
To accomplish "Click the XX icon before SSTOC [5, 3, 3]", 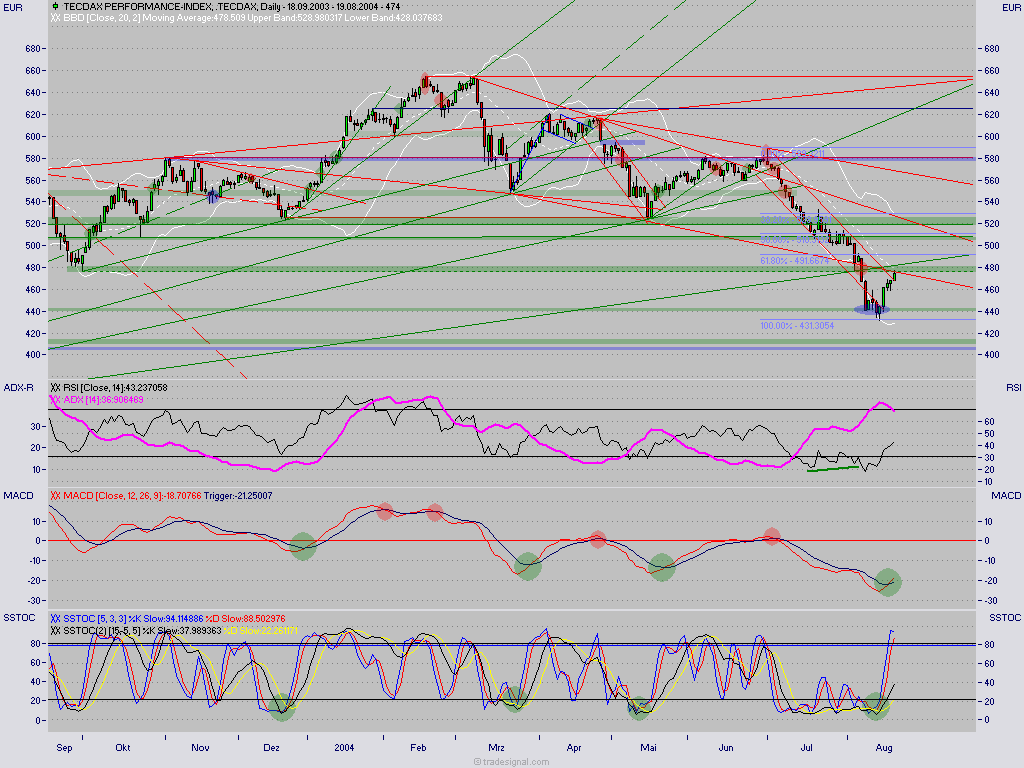I will coord(55,618).
